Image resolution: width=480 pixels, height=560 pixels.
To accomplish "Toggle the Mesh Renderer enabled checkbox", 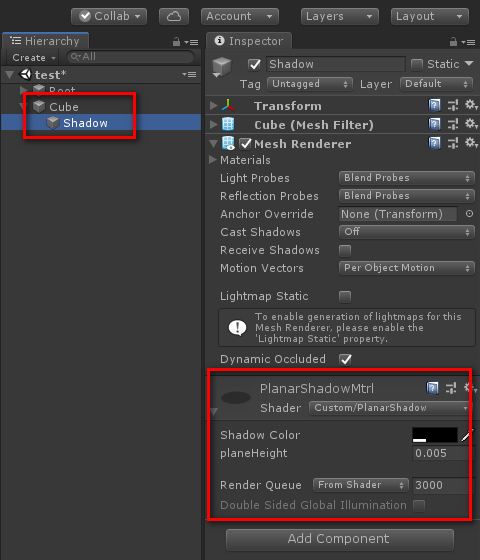I will tap(245, 144).
